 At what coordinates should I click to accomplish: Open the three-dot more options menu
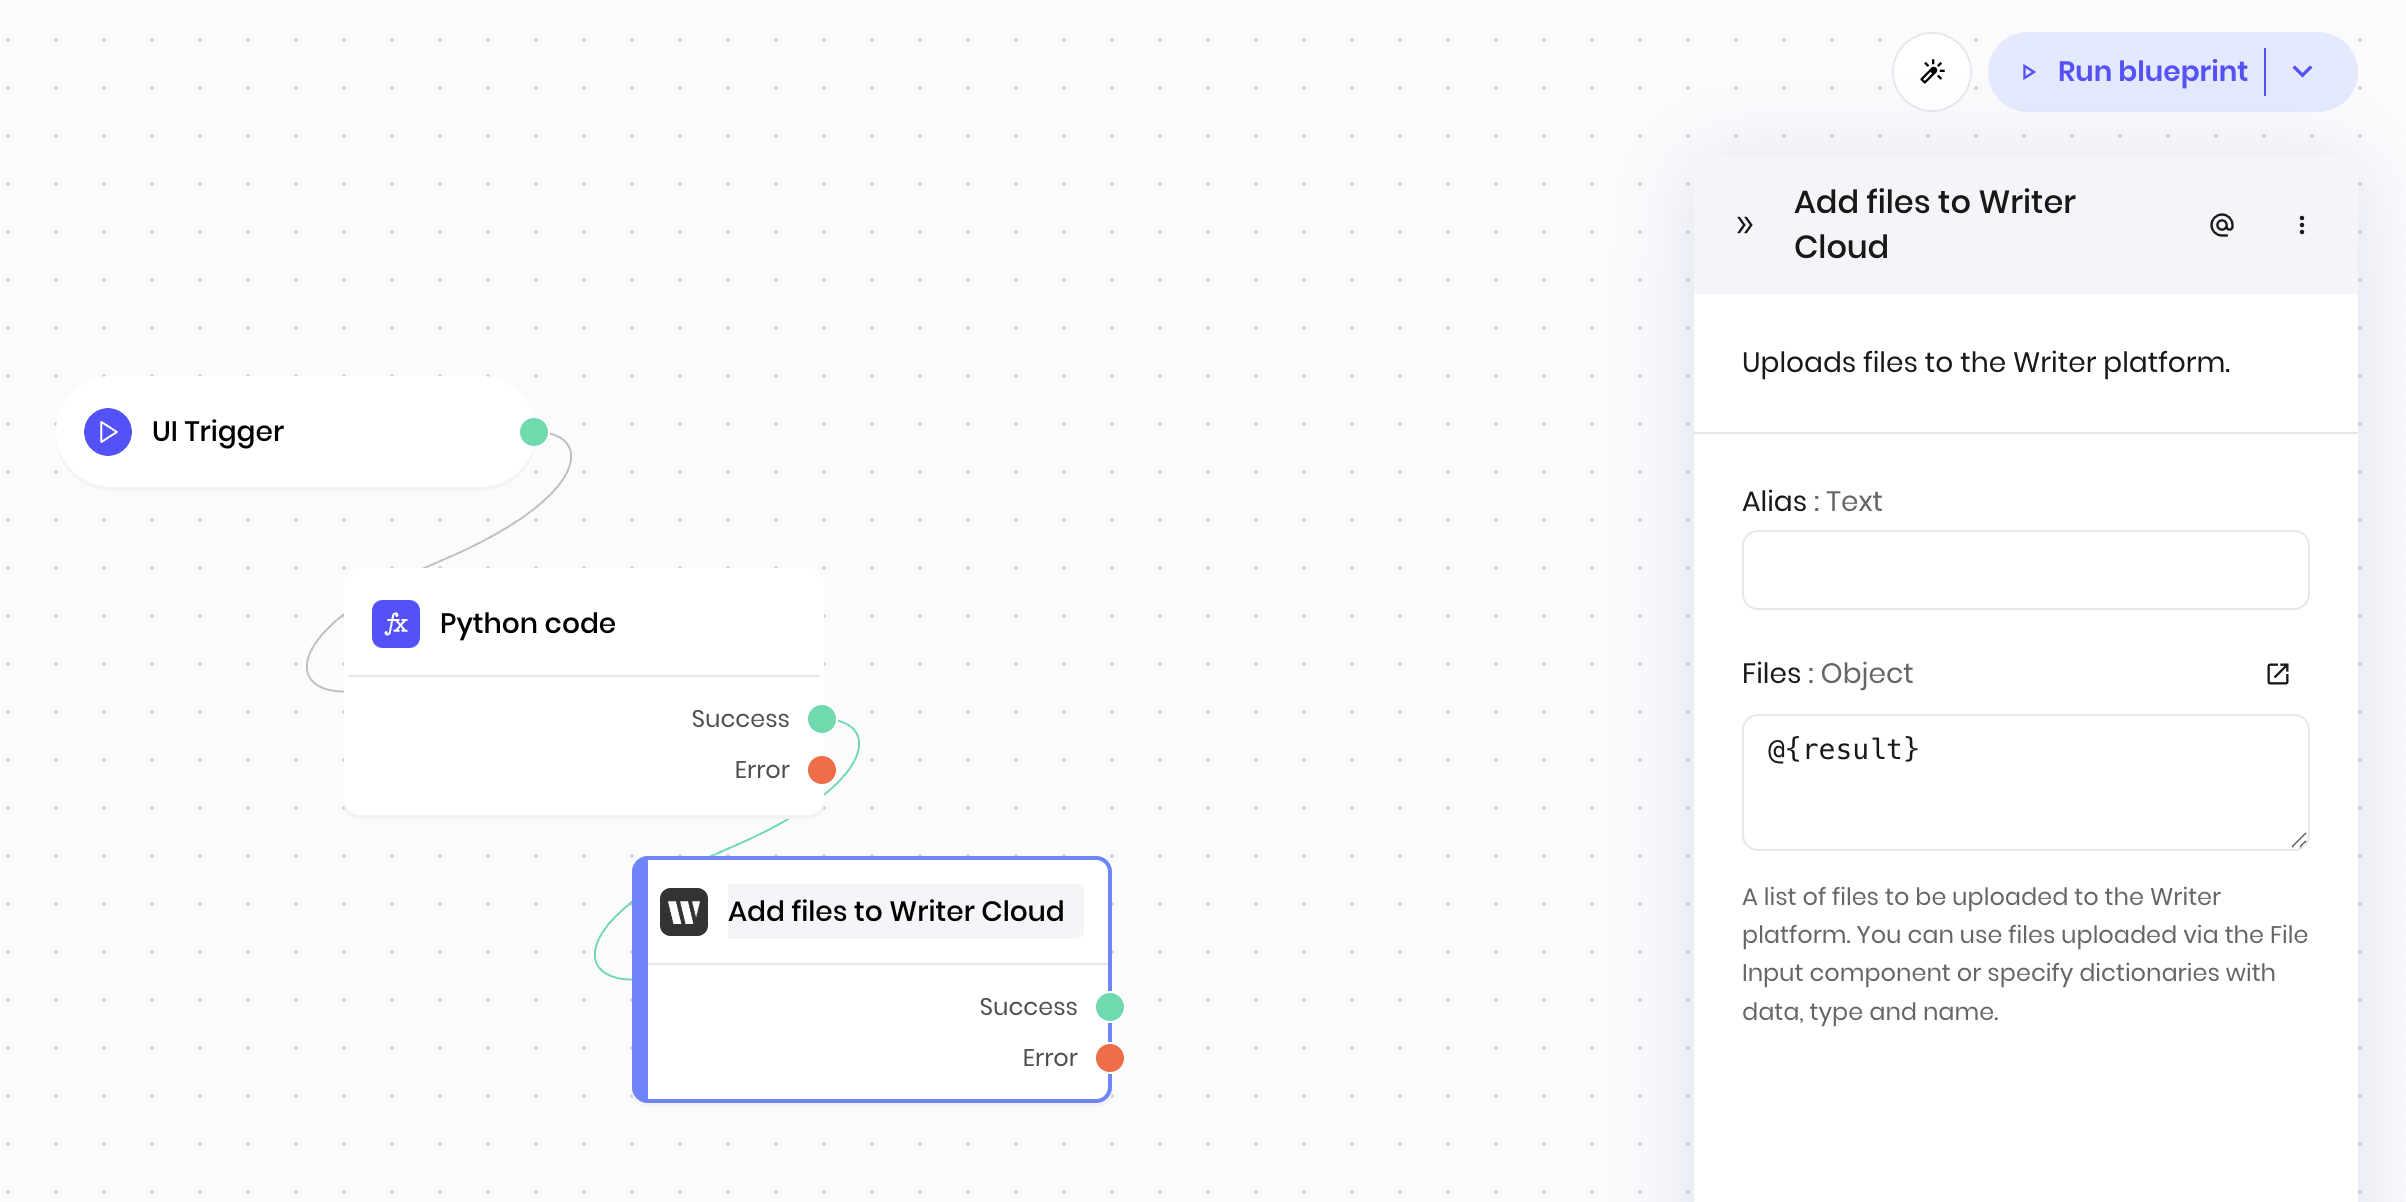click(2301, 225)
